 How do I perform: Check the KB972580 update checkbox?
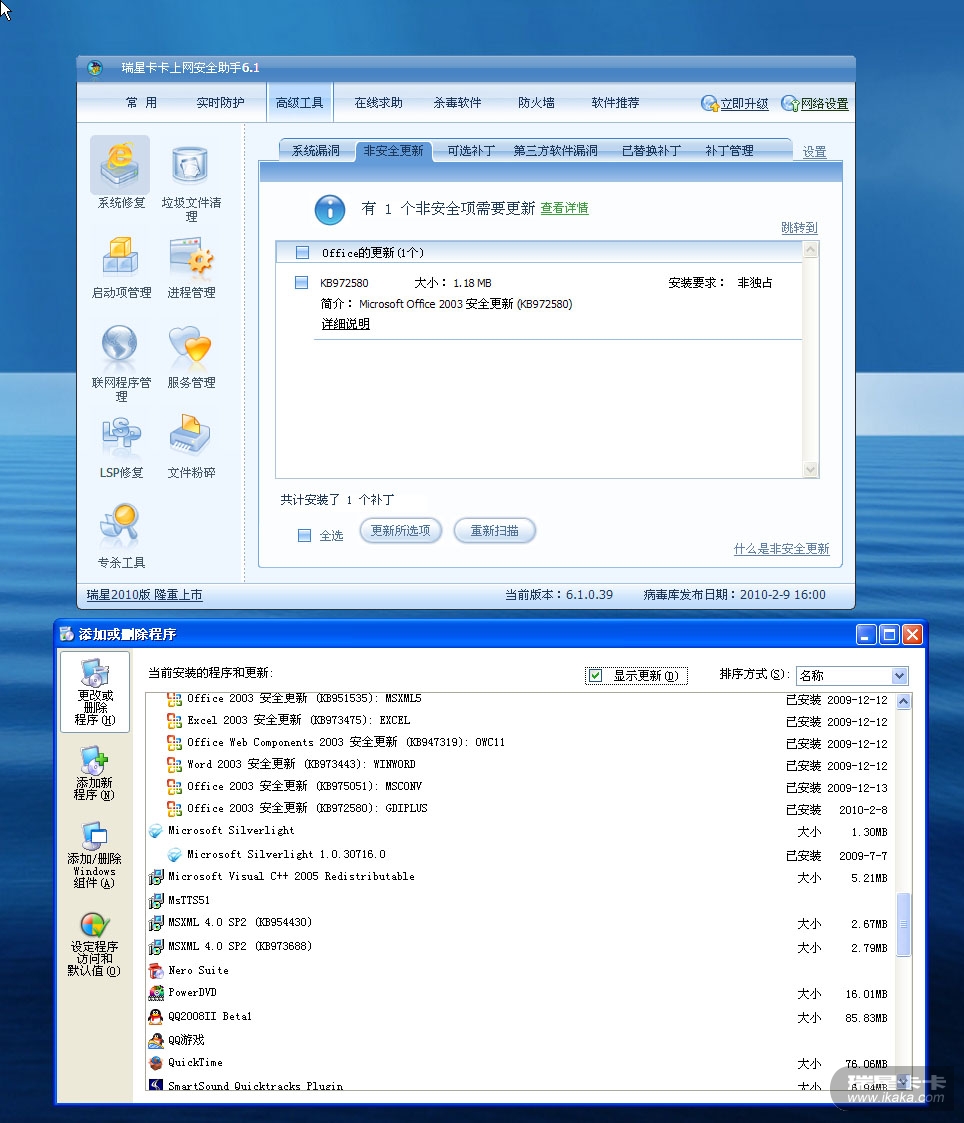tap(302, 283)
